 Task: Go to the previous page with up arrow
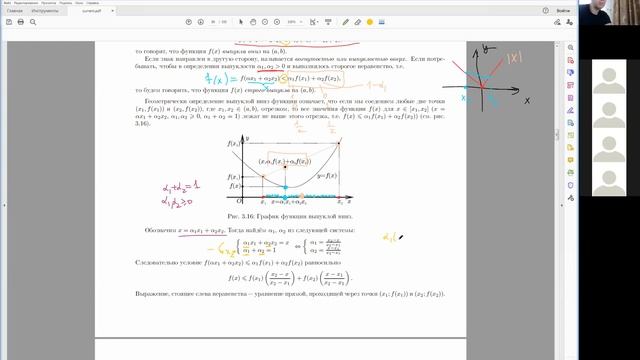click(189, 22)
